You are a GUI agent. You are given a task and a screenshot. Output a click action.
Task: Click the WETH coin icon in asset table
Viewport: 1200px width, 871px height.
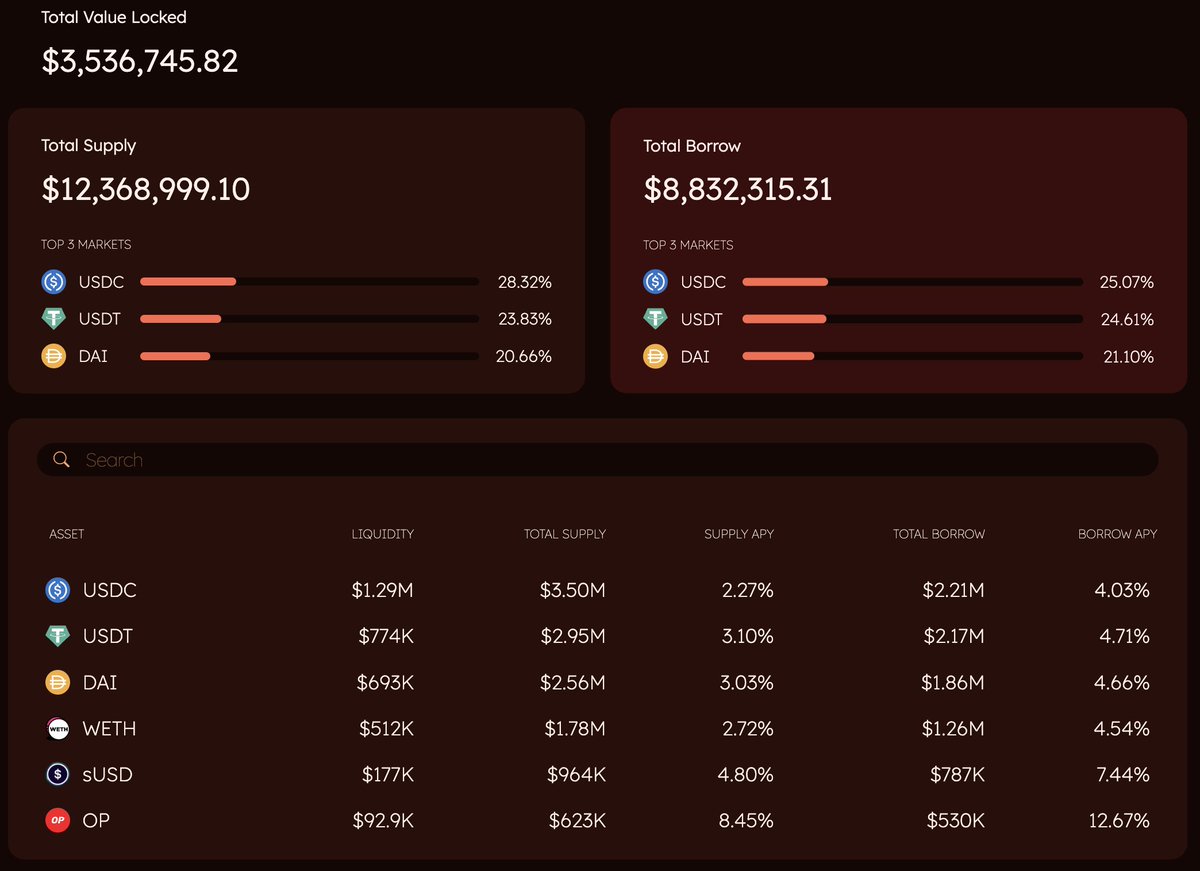tap(58, 728)
